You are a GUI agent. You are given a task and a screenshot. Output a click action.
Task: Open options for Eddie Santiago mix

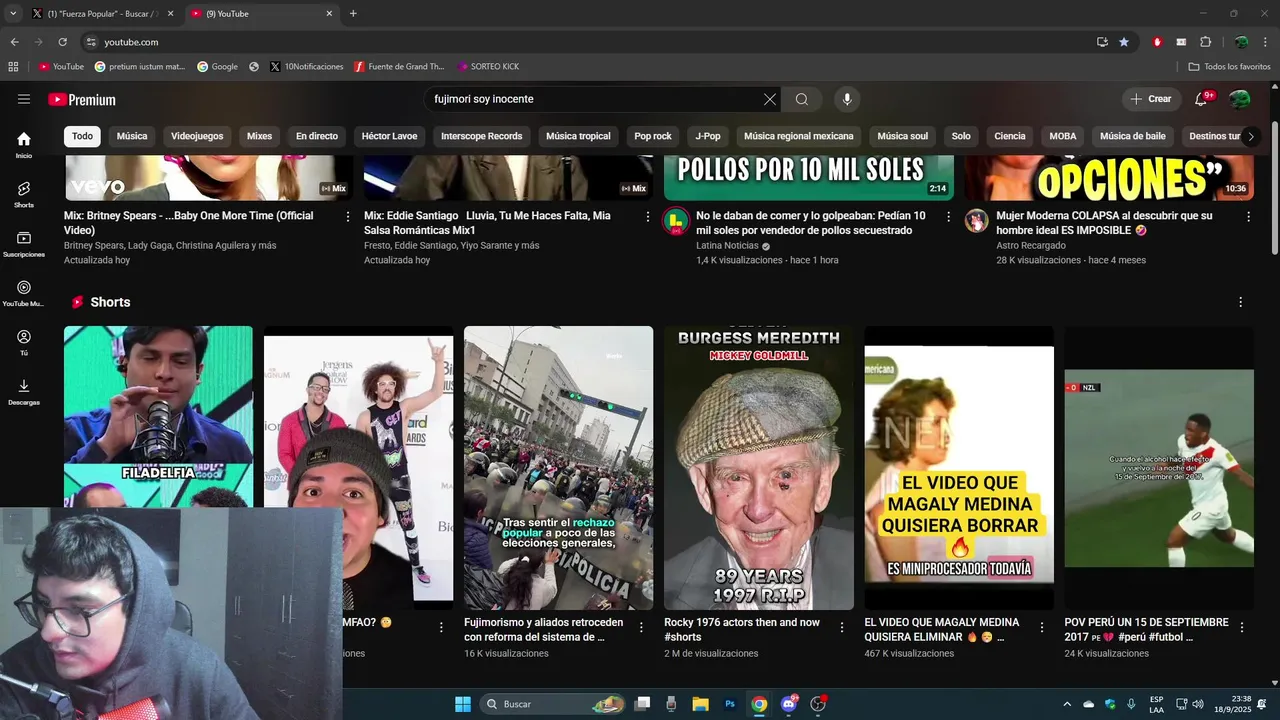pos(648,216)
